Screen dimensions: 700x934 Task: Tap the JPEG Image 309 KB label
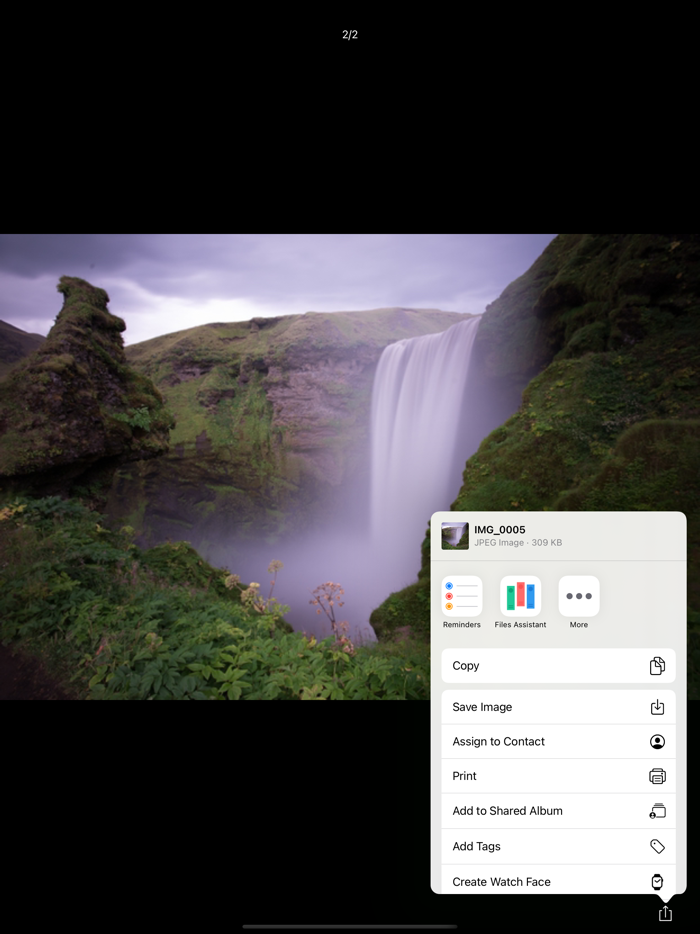518,543
